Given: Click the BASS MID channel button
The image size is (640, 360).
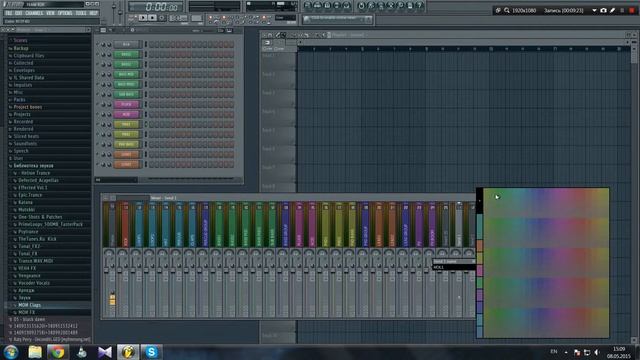Looking at the screenshot, I should click(x=127, y=74).
